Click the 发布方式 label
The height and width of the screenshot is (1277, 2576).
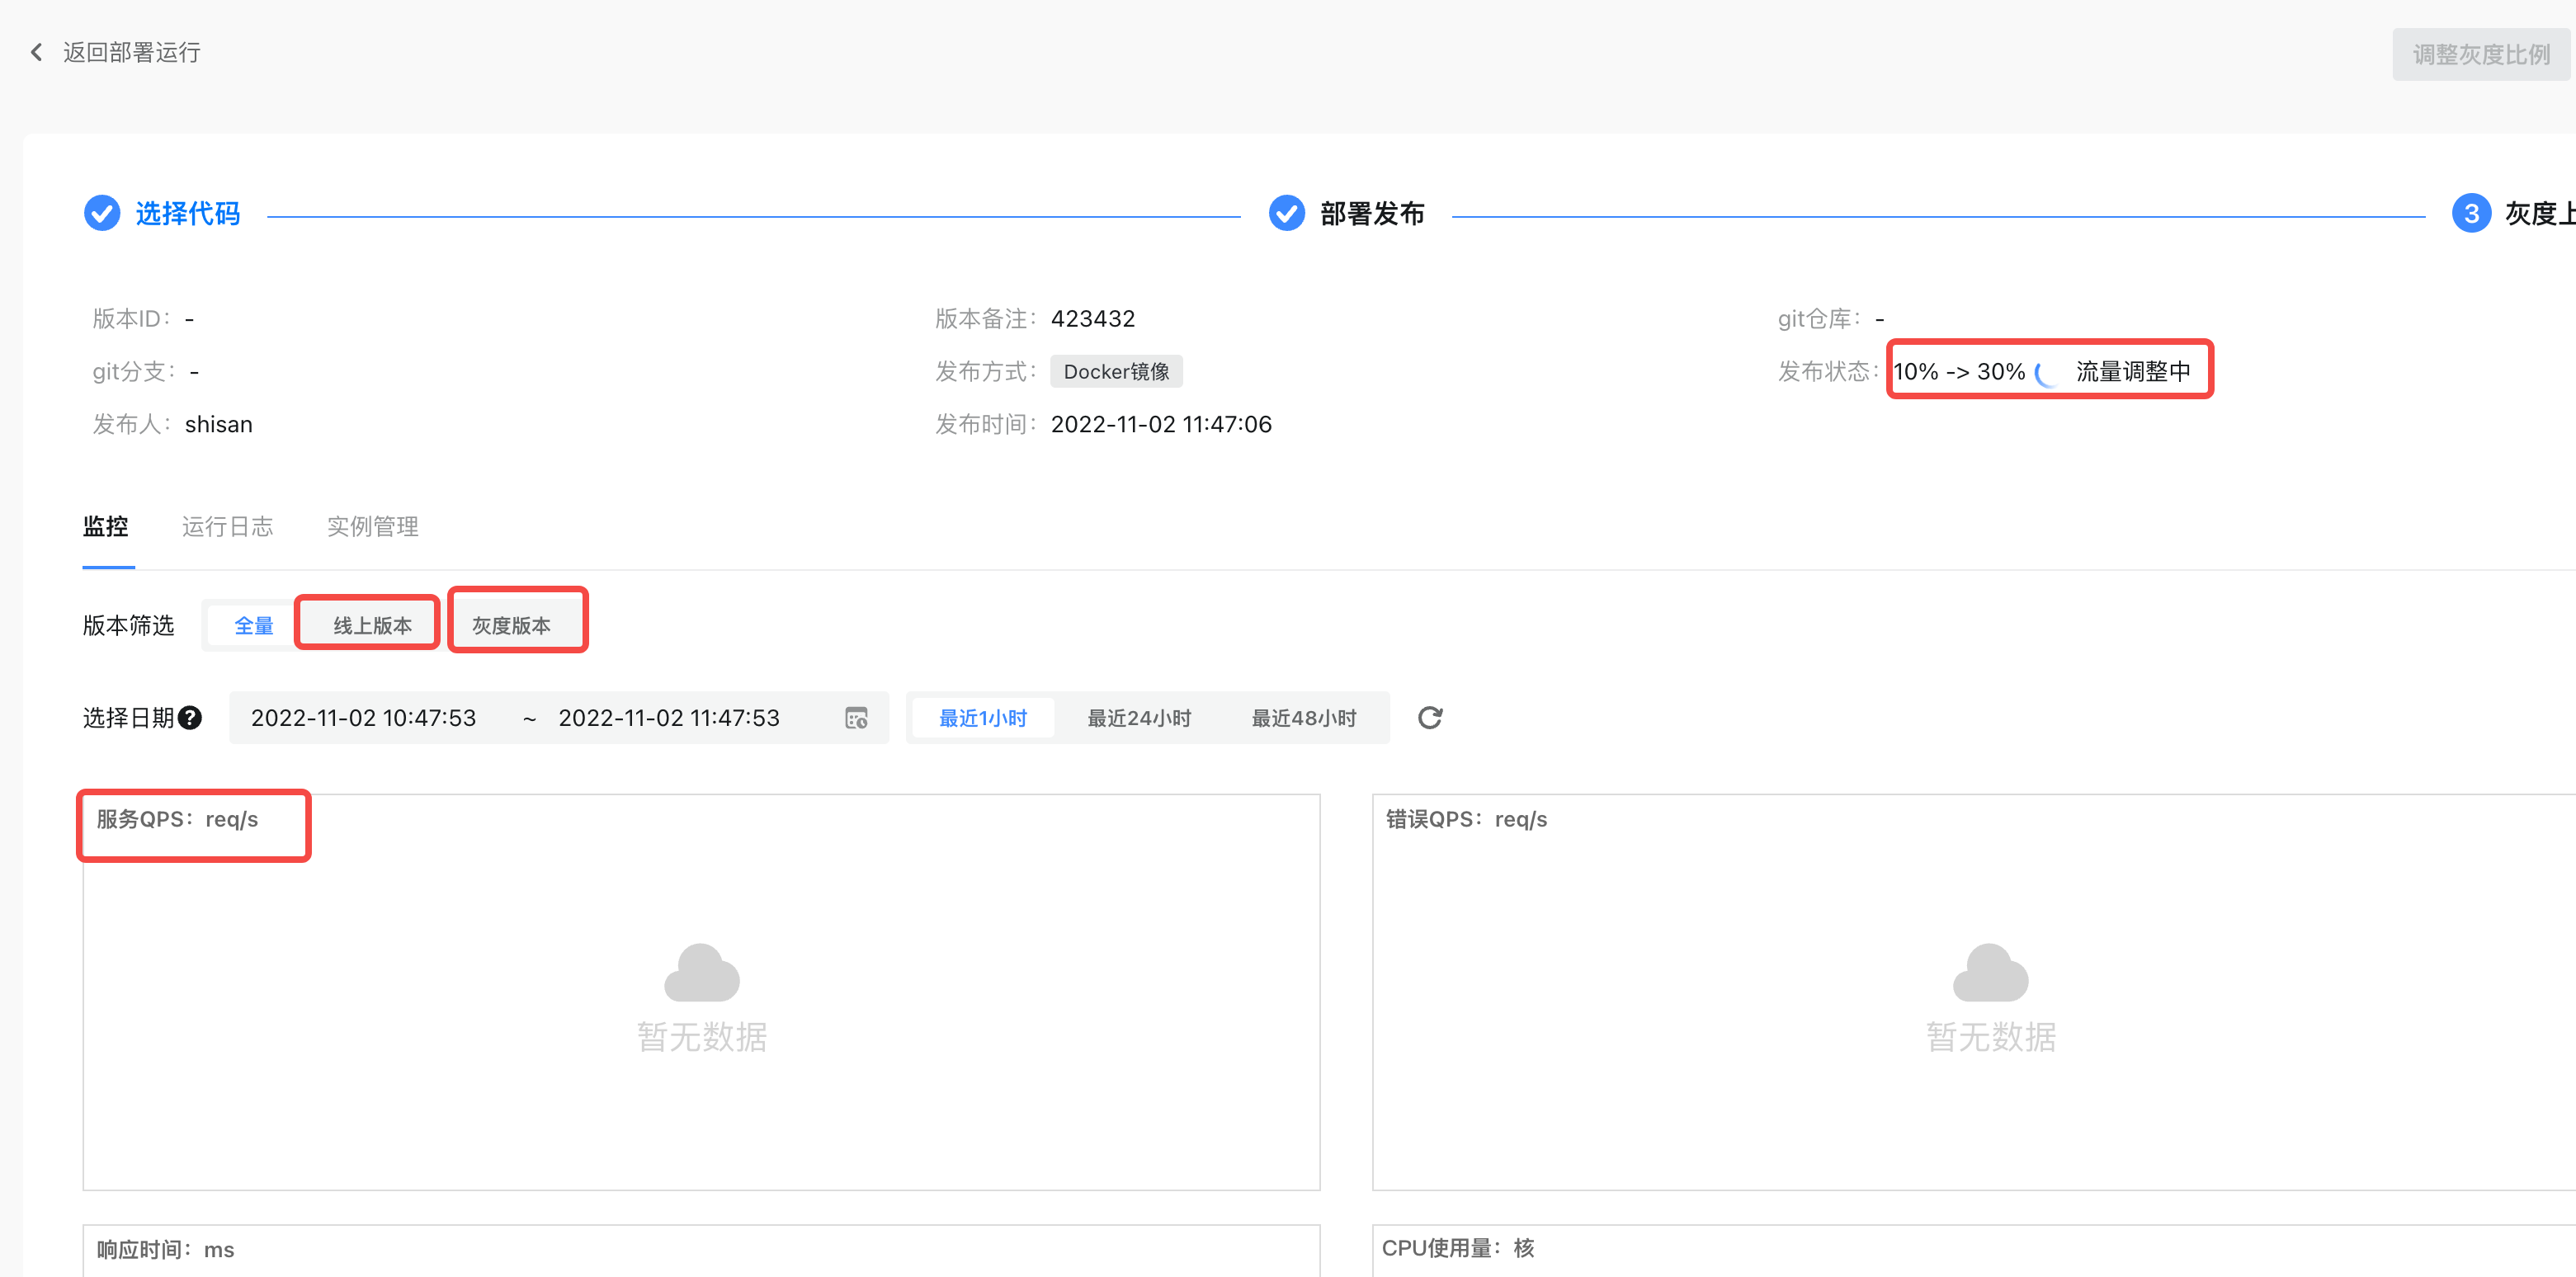pos(986,371)
